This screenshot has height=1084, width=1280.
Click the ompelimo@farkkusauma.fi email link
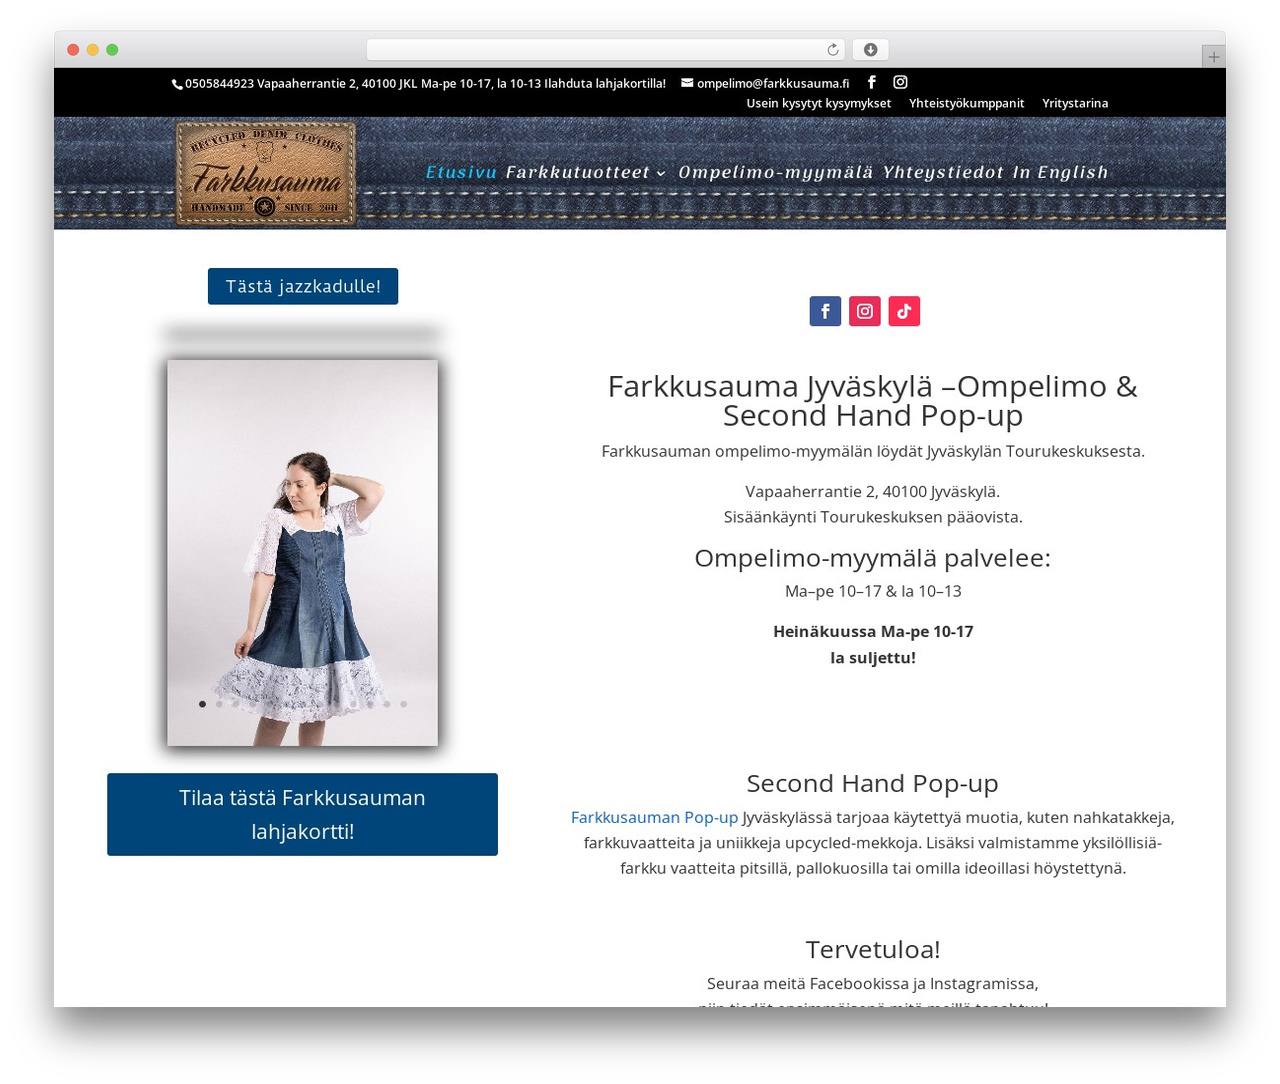[773, 83]
